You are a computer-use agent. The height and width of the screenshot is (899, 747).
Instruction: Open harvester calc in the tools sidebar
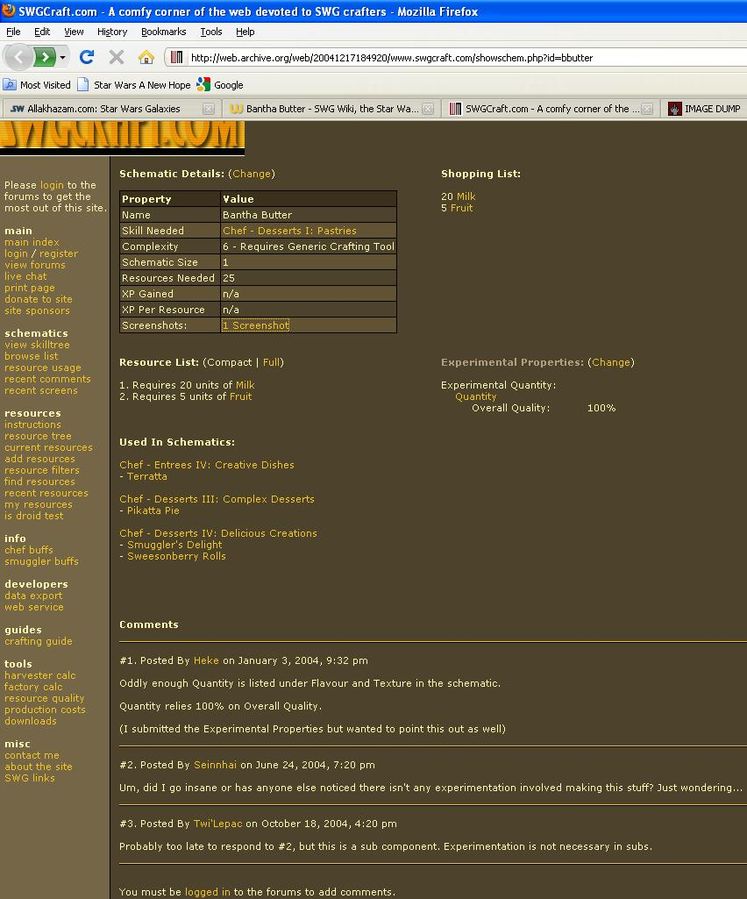tap(40, 676)
